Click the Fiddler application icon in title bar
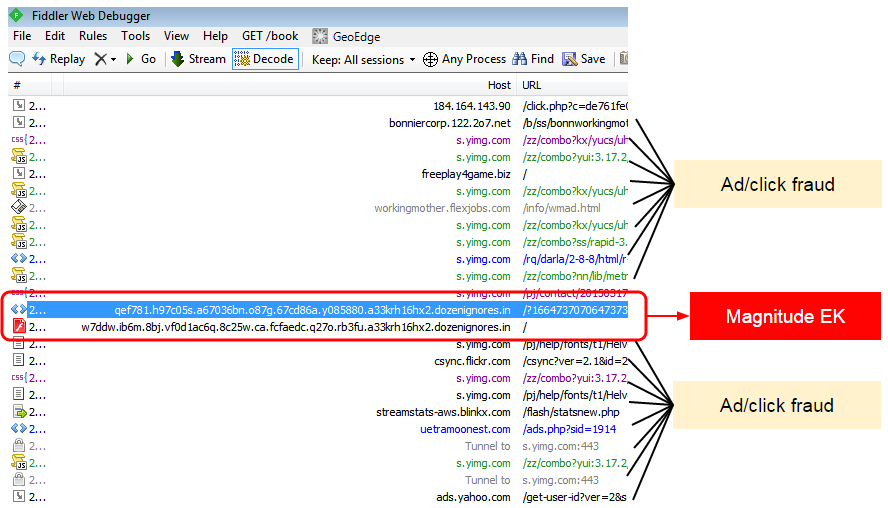This screenshot has height=508, width=888. 17,15
